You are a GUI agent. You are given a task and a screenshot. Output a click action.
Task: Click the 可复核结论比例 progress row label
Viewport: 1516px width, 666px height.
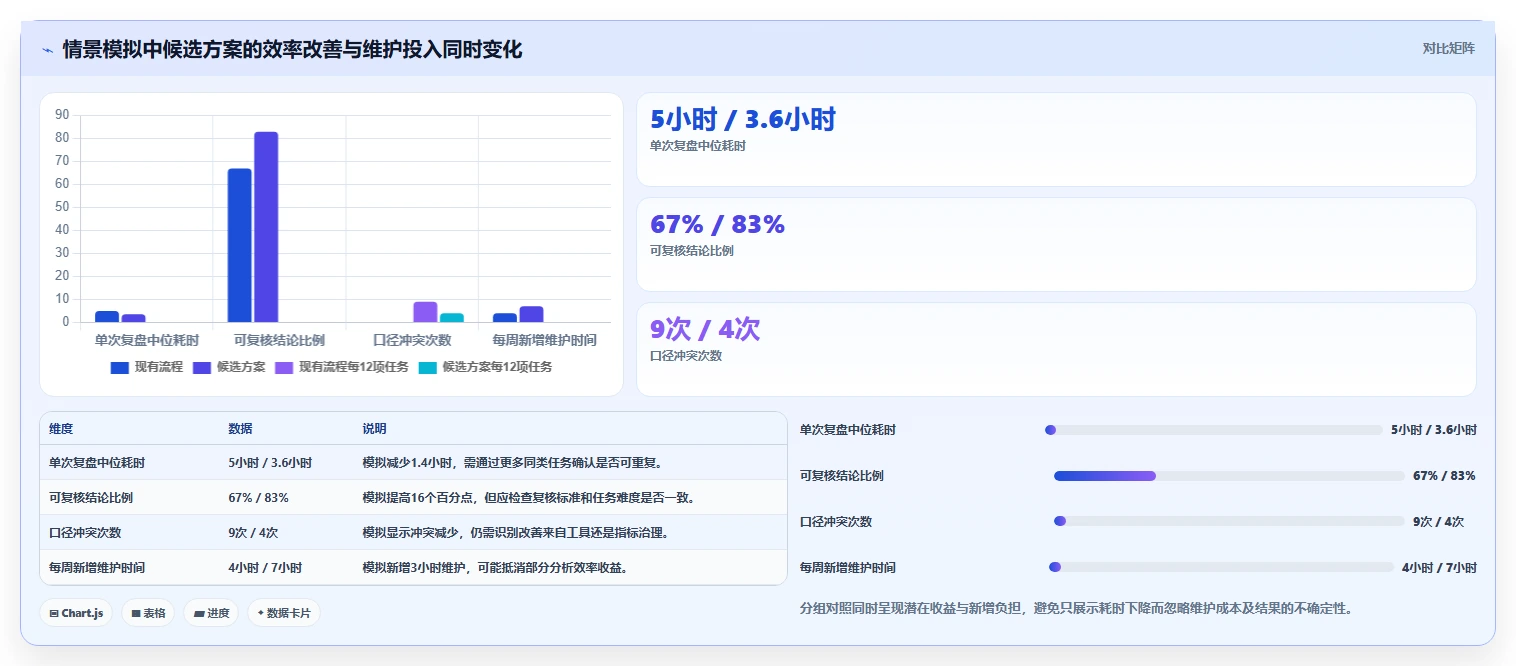[x=842, y=476]
